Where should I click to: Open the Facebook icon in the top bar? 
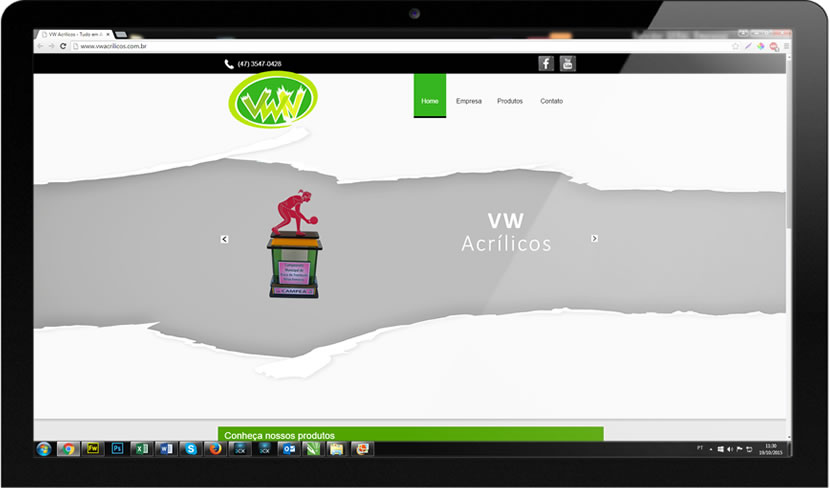click(x=546, y=64)
